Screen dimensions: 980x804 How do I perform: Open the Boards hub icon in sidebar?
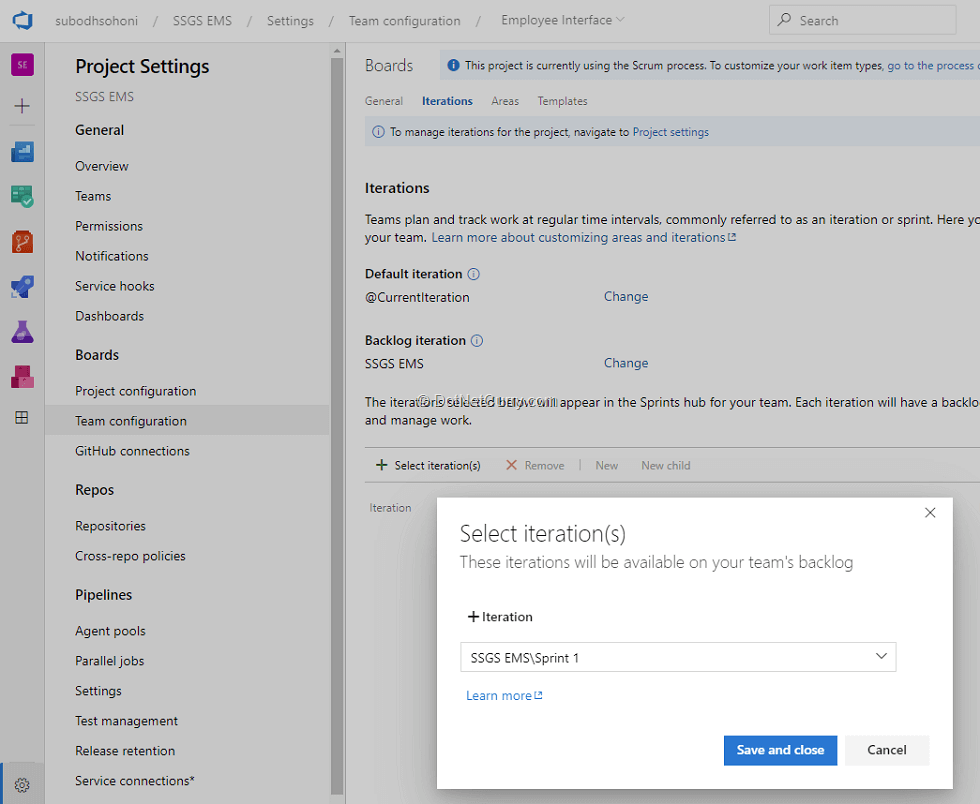click(x=22, y=196)
